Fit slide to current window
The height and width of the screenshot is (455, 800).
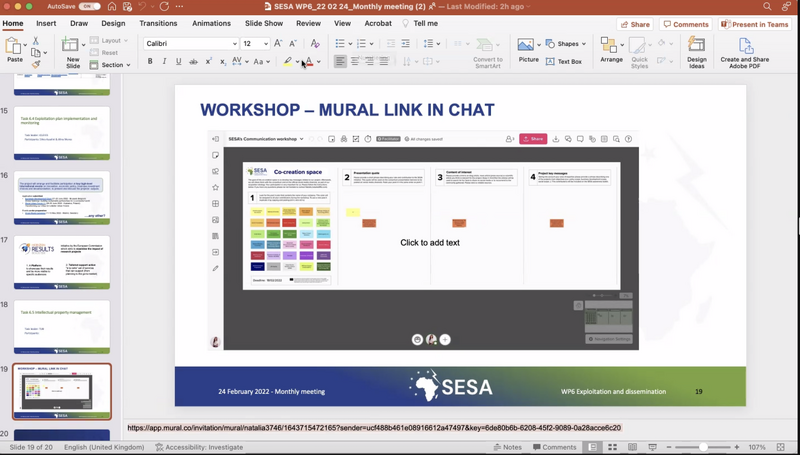(x=780, y=447)
